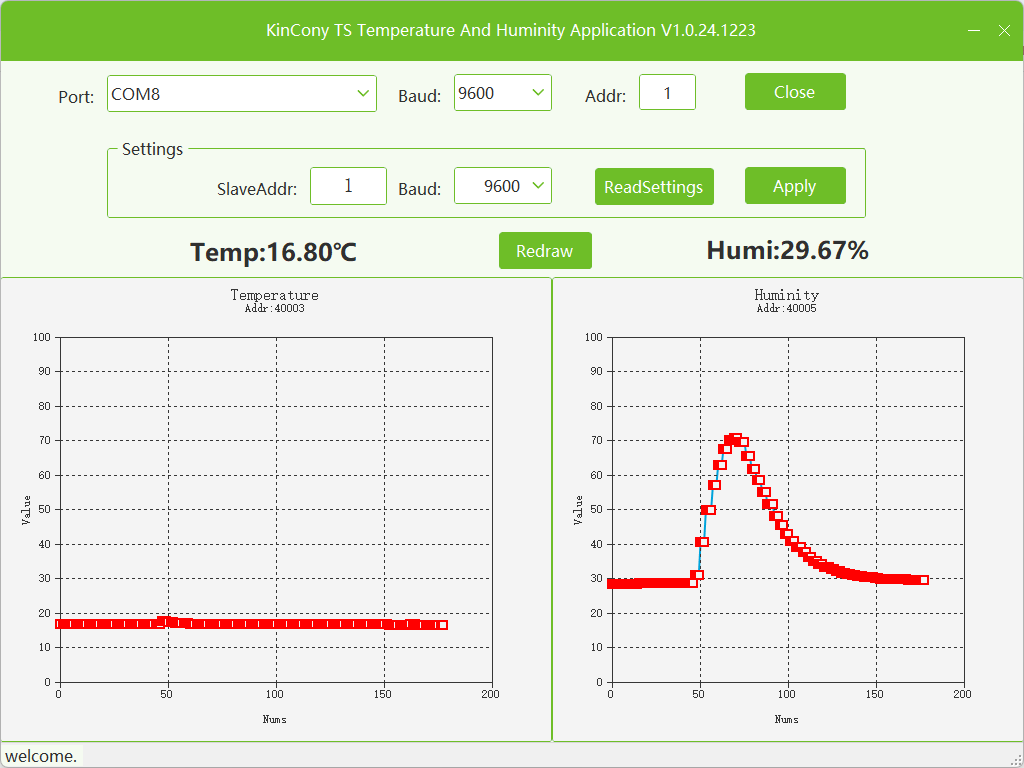The width and height of the screenshot is (1024, 768).
Task: Click the application title bar text
Action: [x=511, y=30]
